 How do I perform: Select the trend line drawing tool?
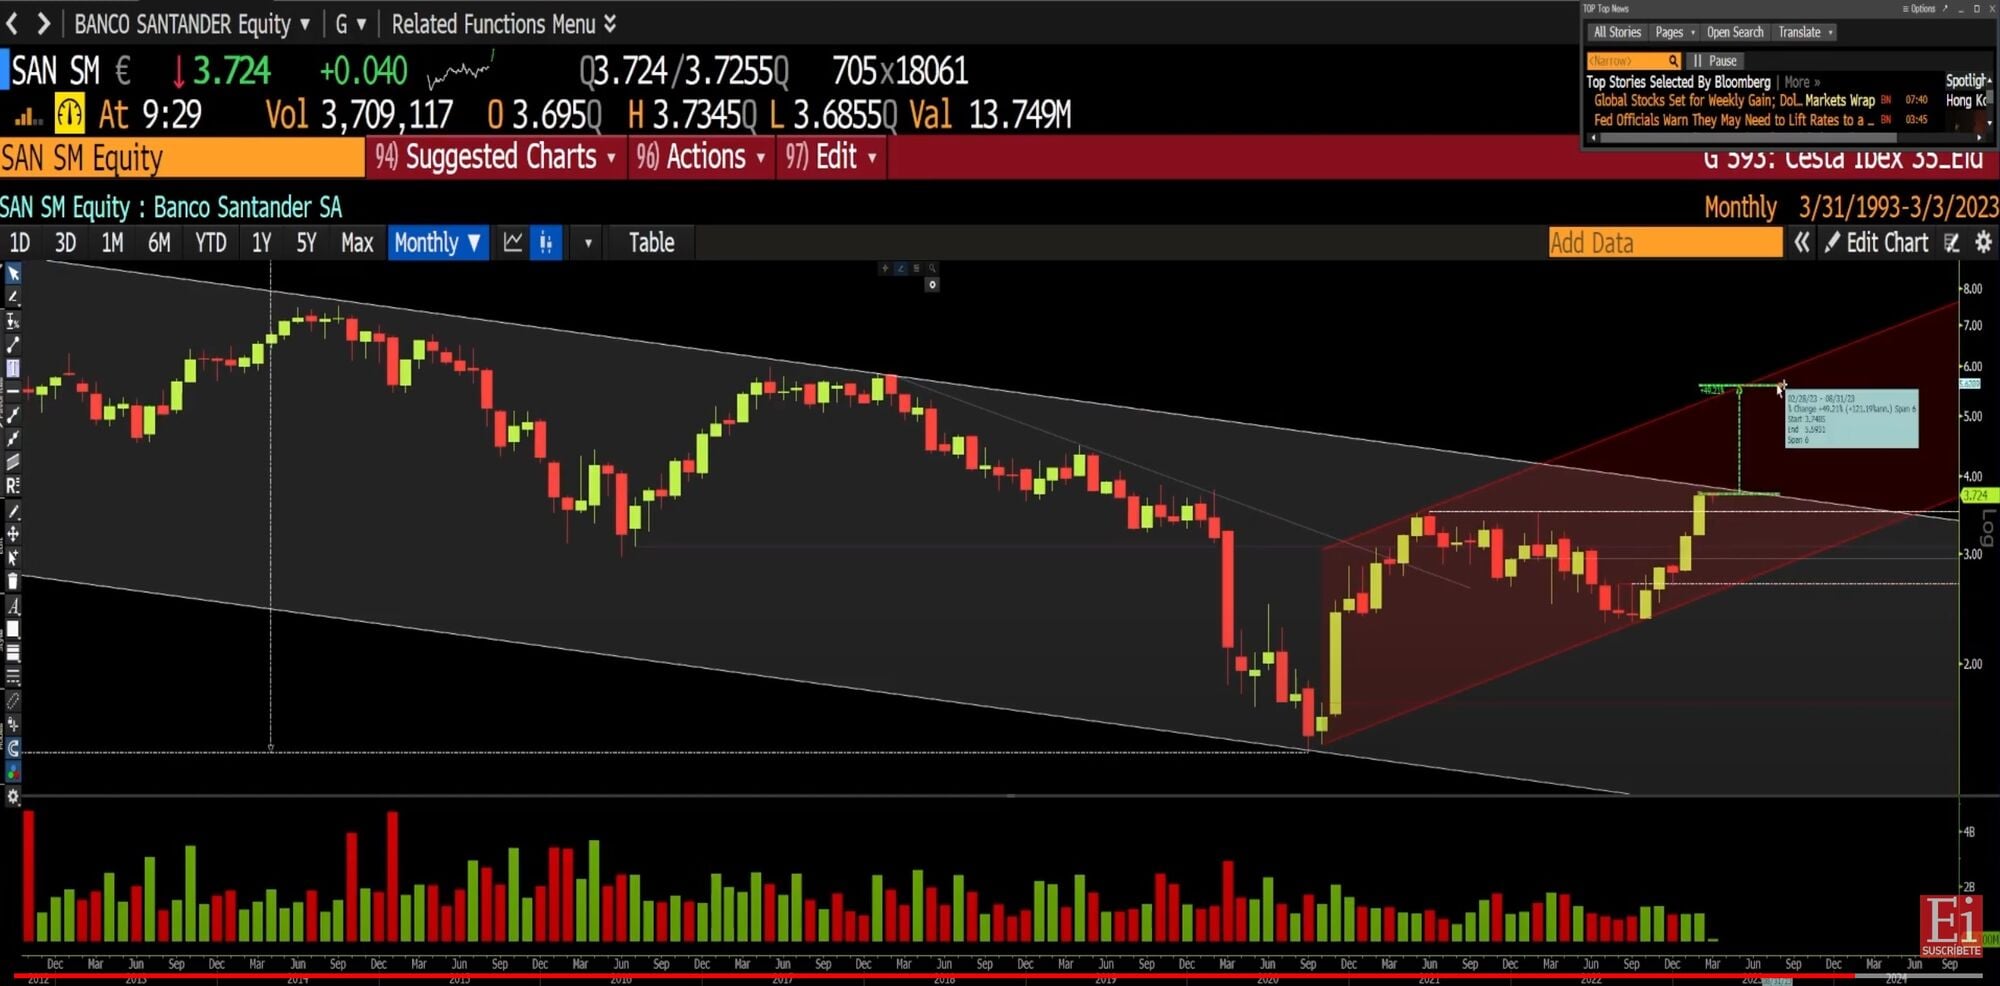(13, 344)
